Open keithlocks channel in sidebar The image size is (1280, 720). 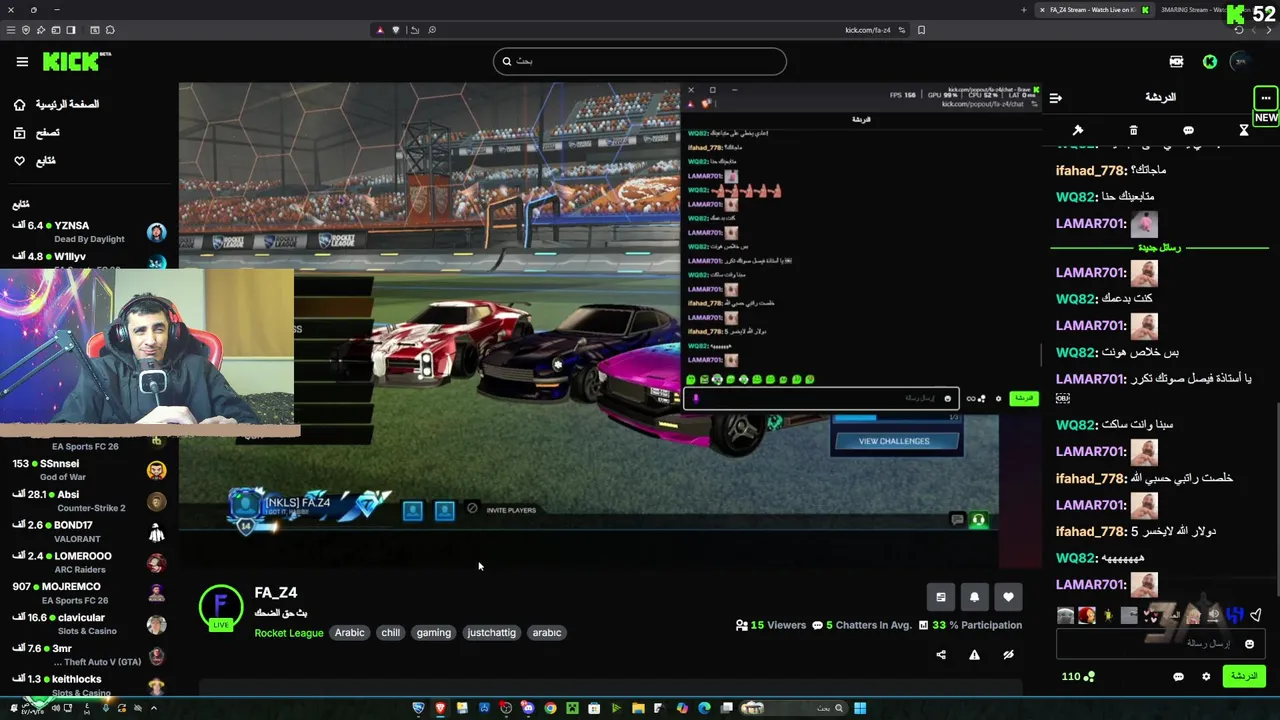point(89,685)
